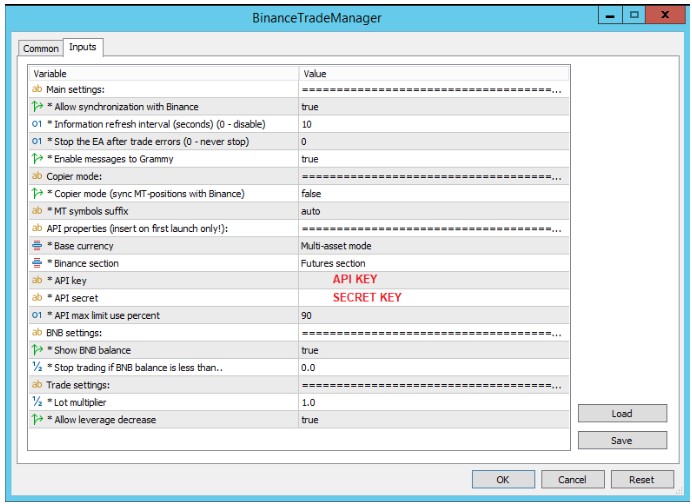
Task: Click the OK button
Action: pos(503,479)
